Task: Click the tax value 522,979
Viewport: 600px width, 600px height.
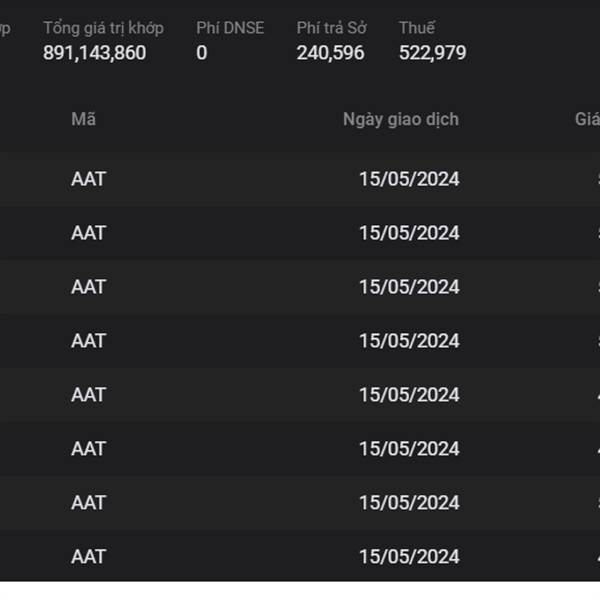Action: tap(432, 53)
